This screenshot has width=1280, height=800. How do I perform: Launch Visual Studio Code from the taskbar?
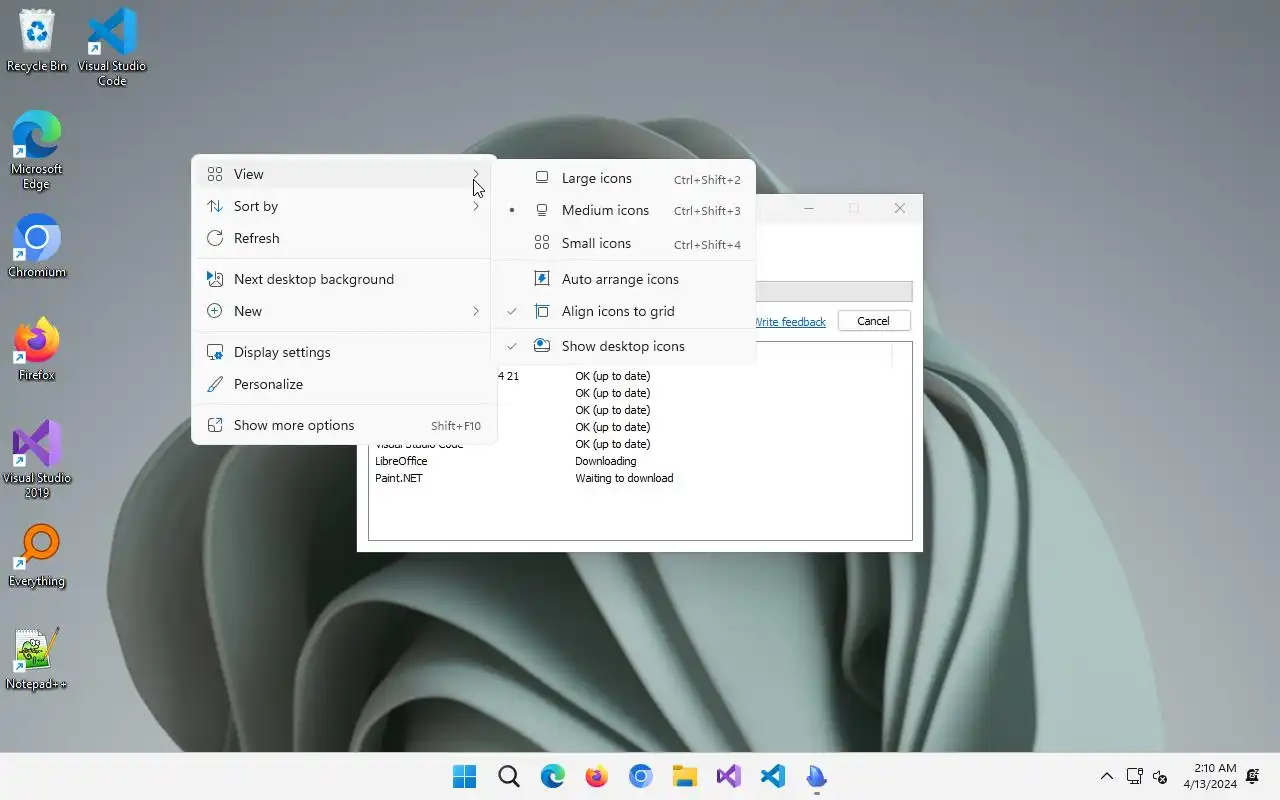(773, 777)
